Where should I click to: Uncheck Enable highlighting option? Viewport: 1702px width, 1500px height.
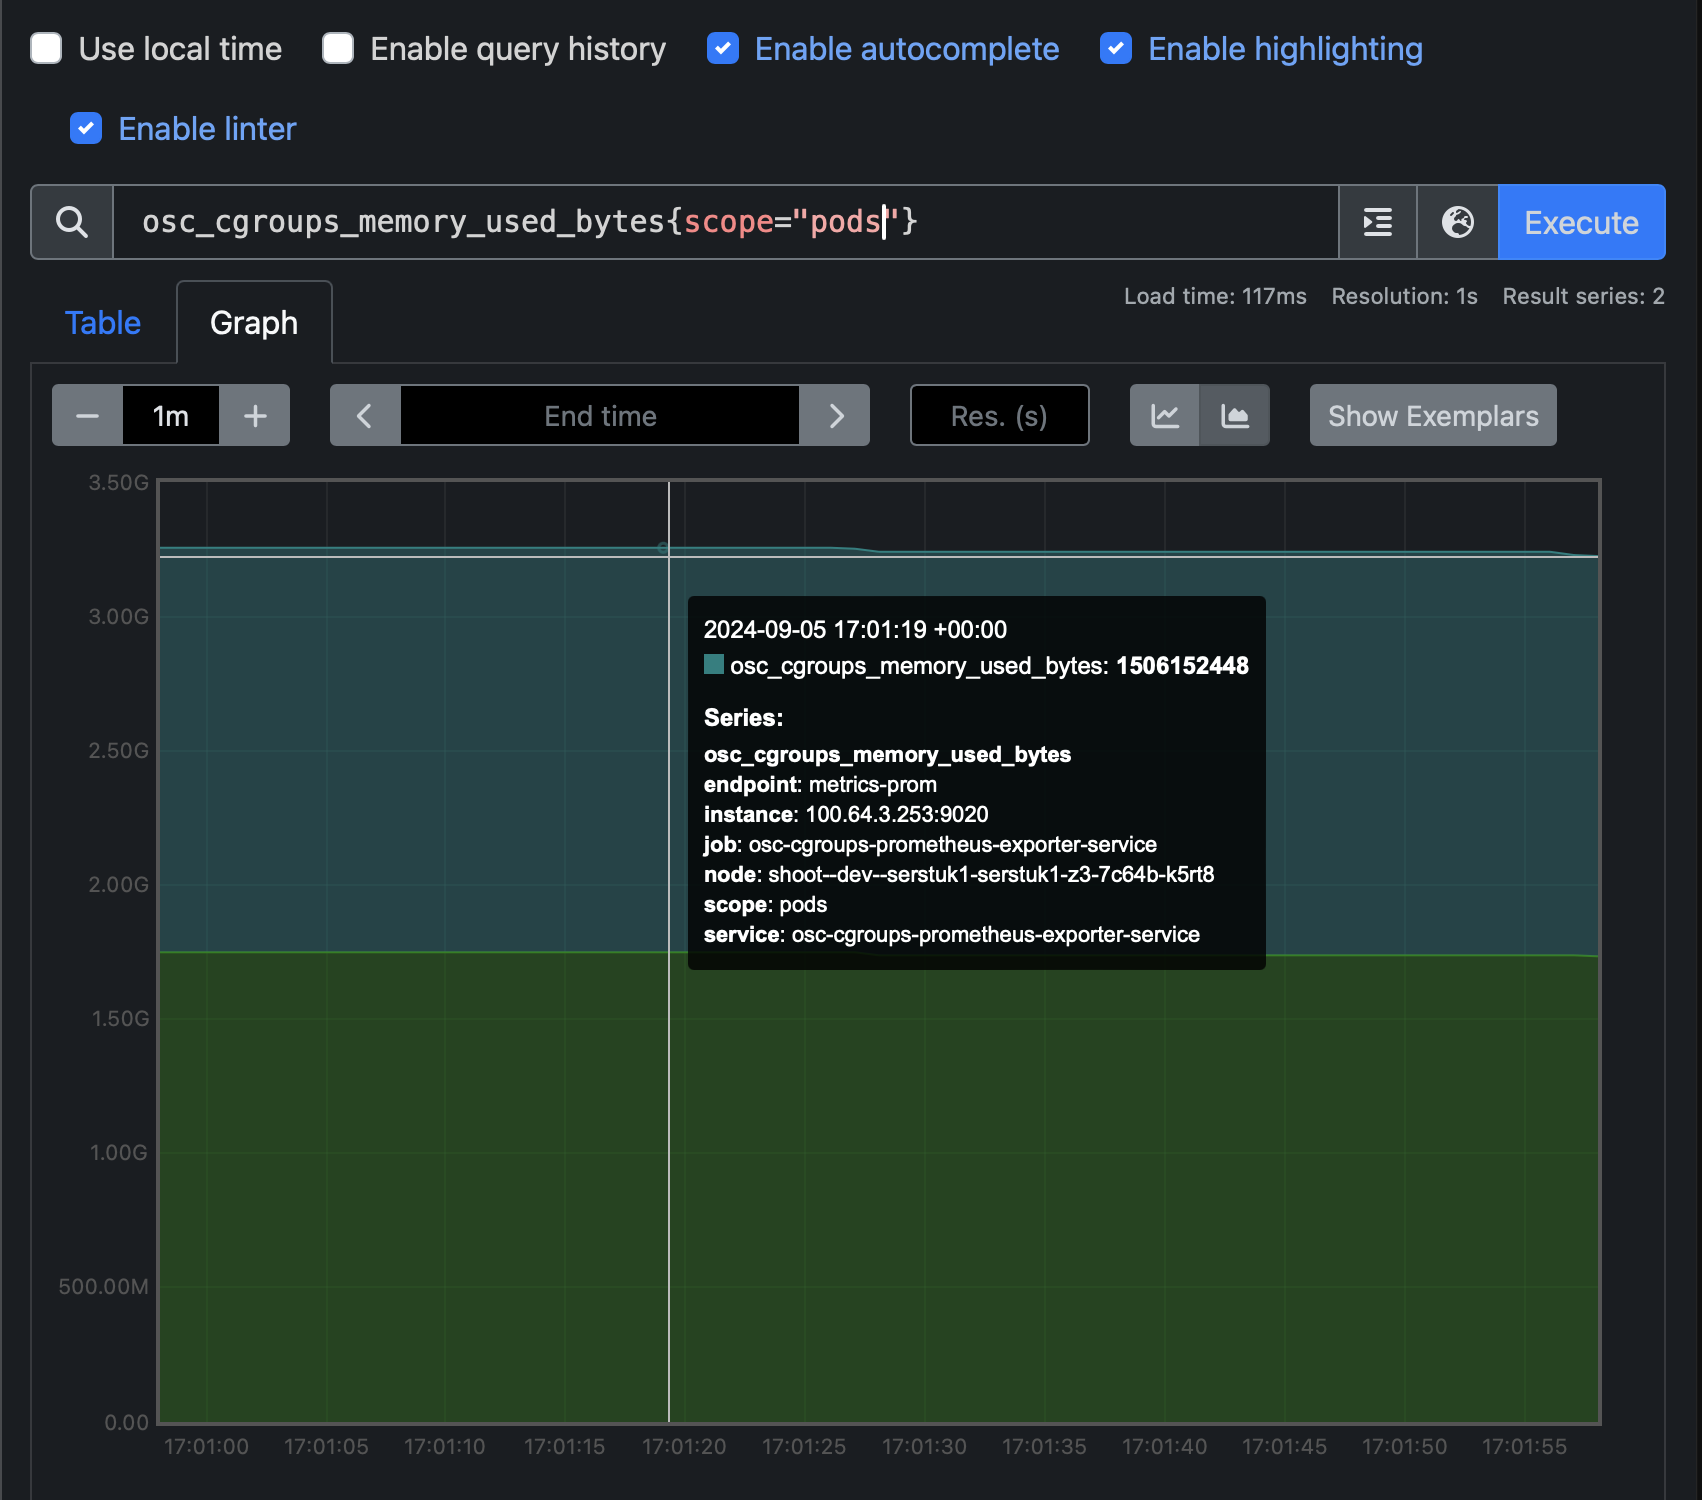pyautogui.click(x=1116, y=48)
